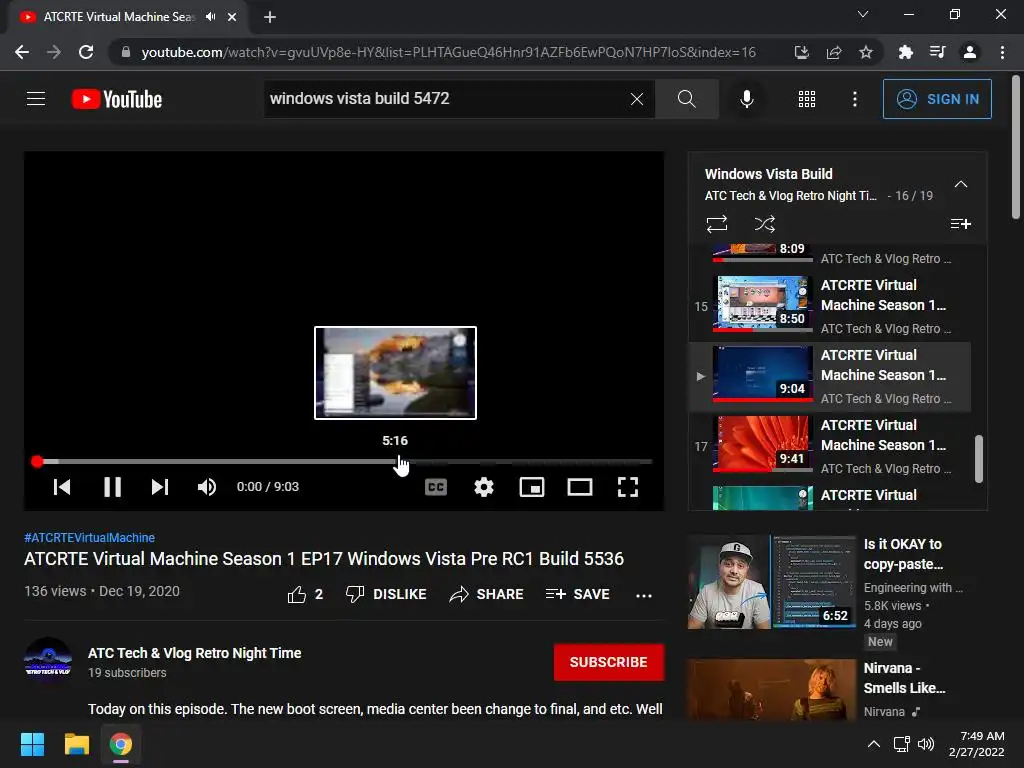Select the ATCRTE Virtual Machine tab
1024x768 pixels.
tap(127, 17)
